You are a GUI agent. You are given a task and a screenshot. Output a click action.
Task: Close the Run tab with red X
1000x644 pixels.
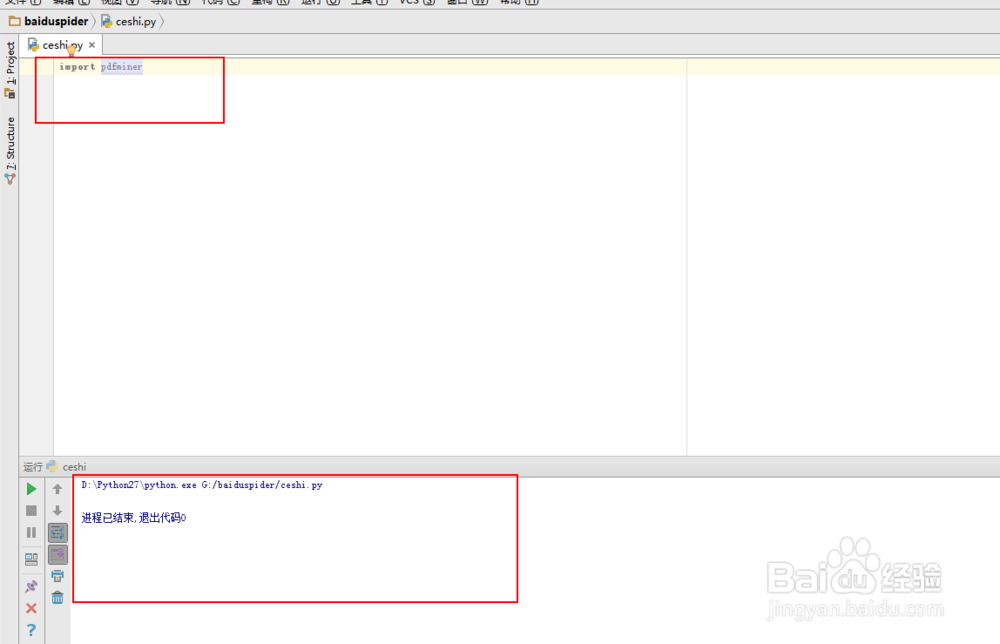click(x=31, y=608)
